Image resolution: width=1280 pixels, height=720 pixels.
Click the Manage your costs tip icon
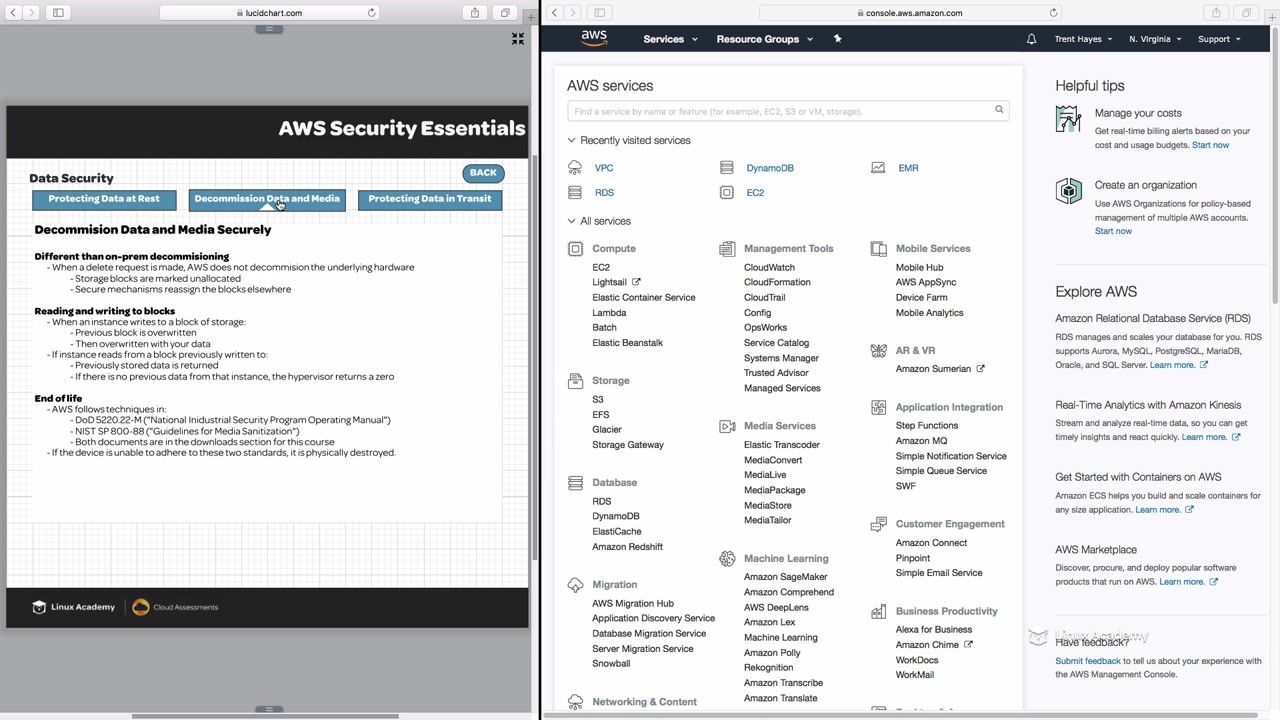pos(1068,120)
